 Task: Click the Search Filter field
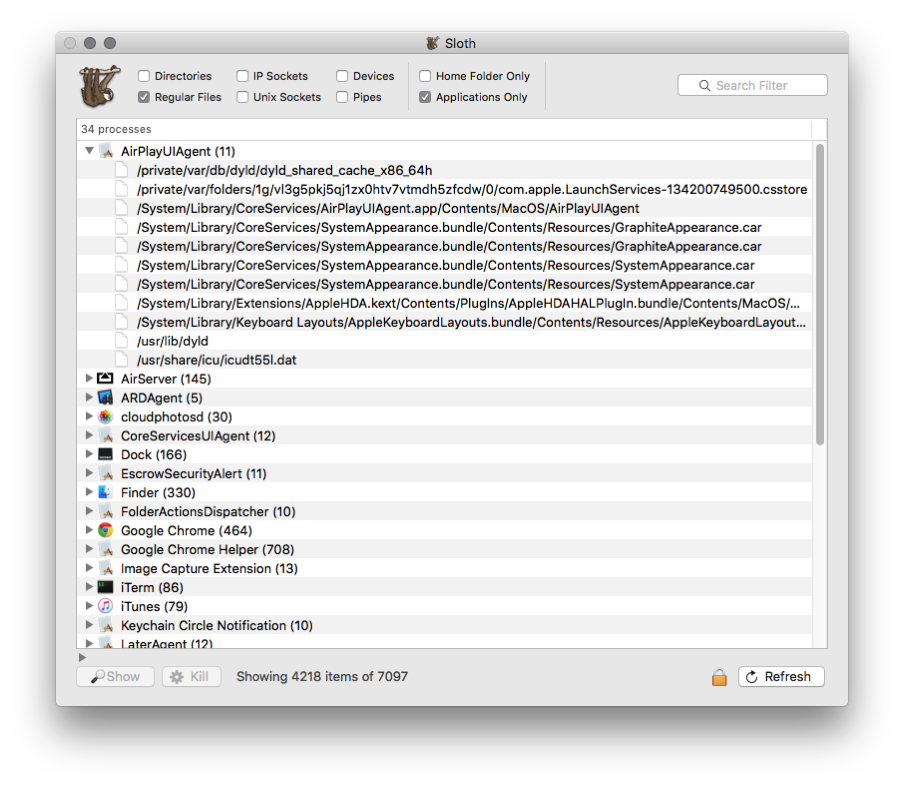(752, 85)
